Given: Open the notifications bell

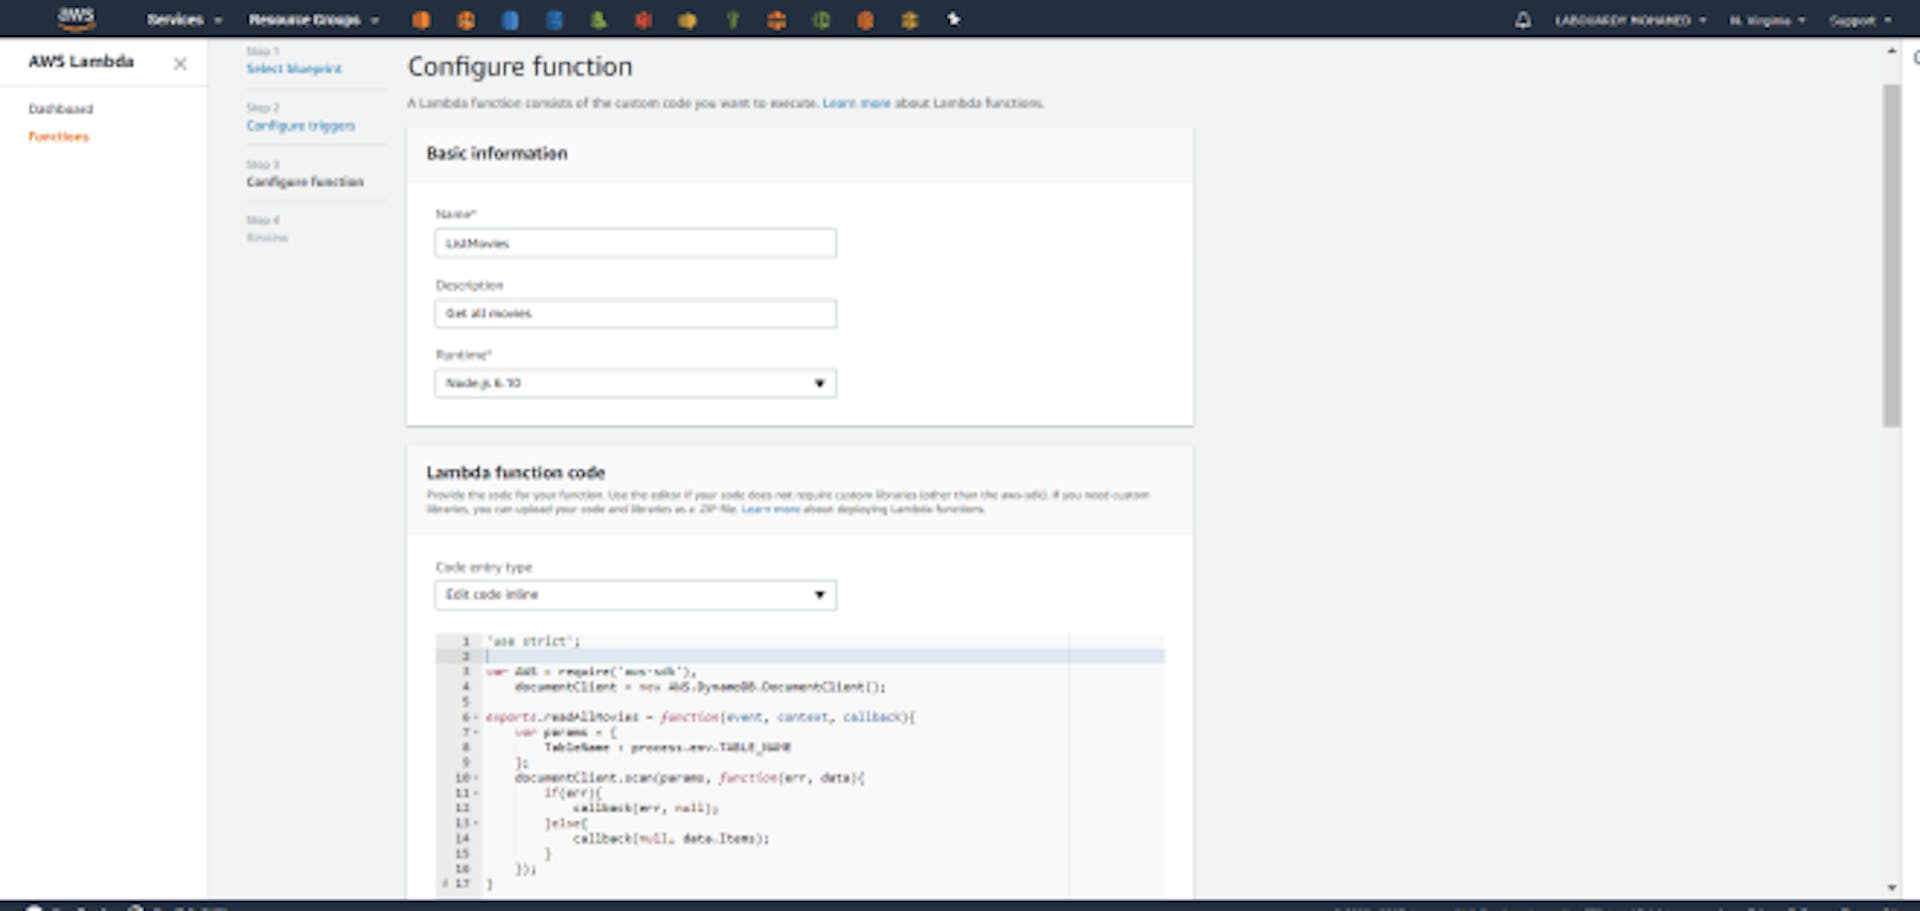Looking at the screenshot, I should point(1522,19).
